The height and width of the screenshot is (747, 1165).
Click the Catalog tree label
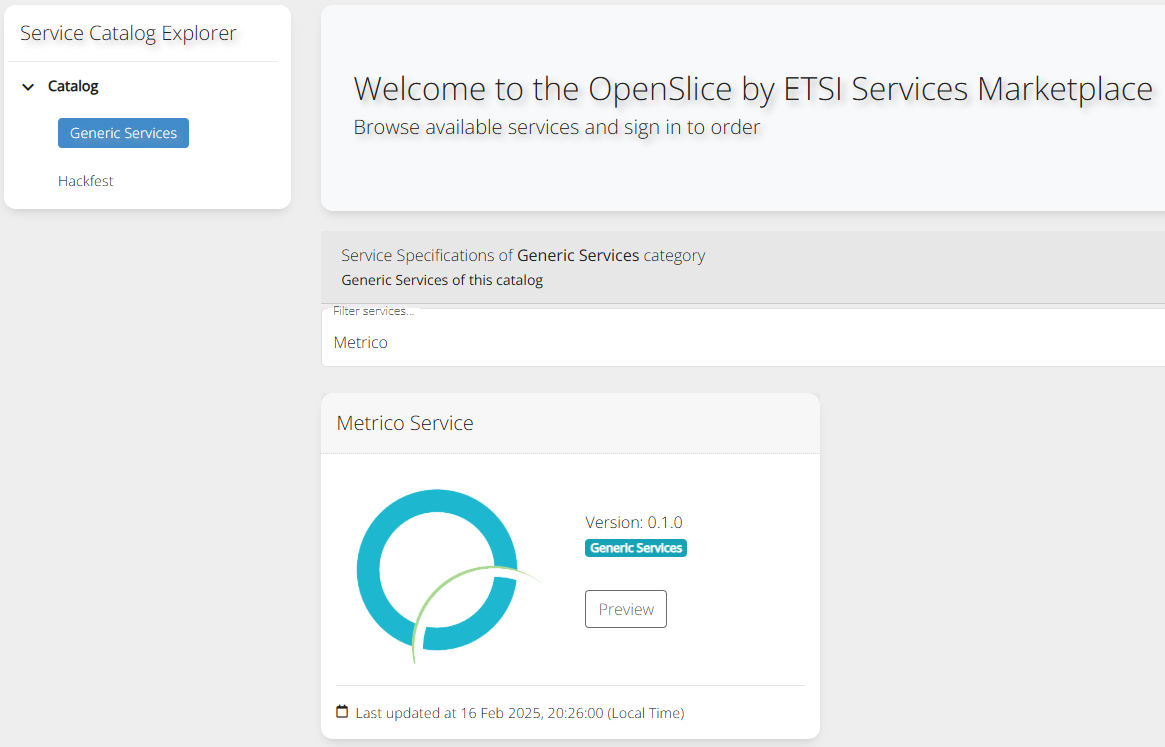[x=73, y=87]
